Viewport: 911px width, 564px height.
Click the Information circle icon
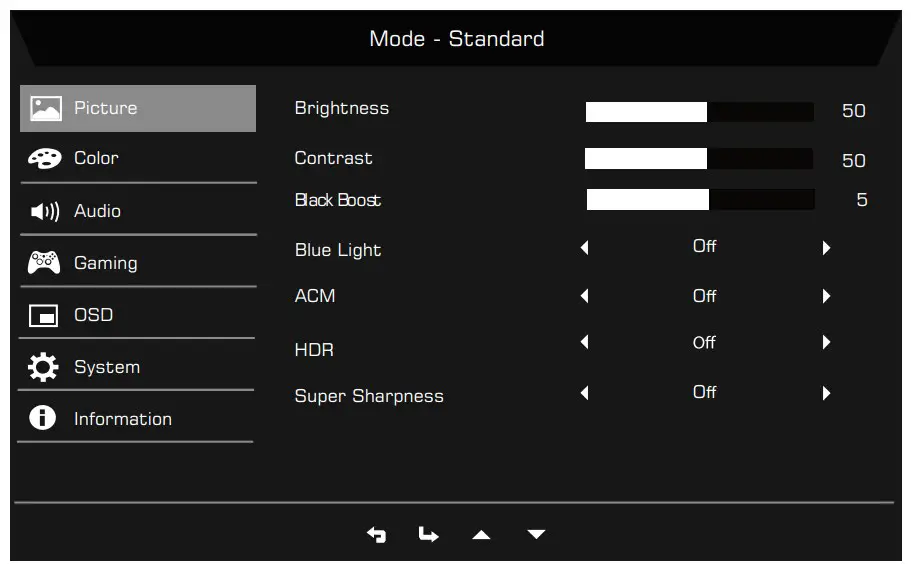(43, 418)
